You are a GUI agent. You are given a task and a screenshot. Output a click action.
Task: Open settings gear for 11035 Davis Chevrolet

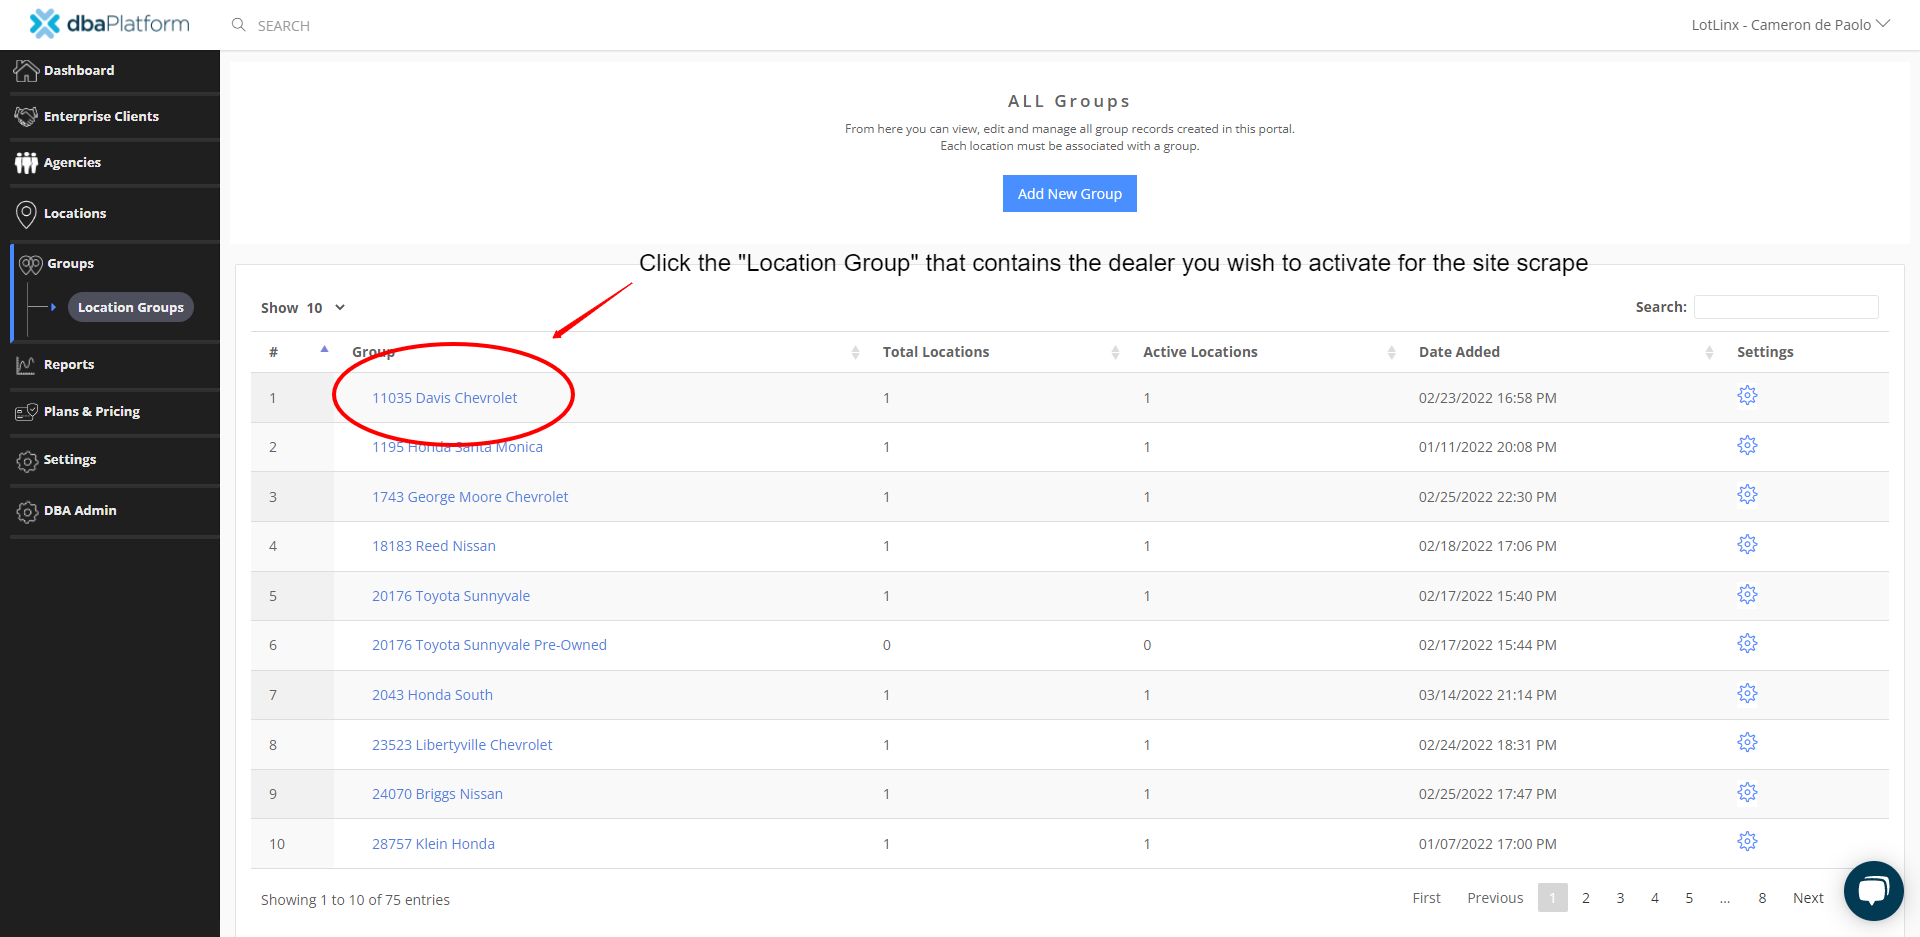pyautogui.click(x=1747, y=396)
